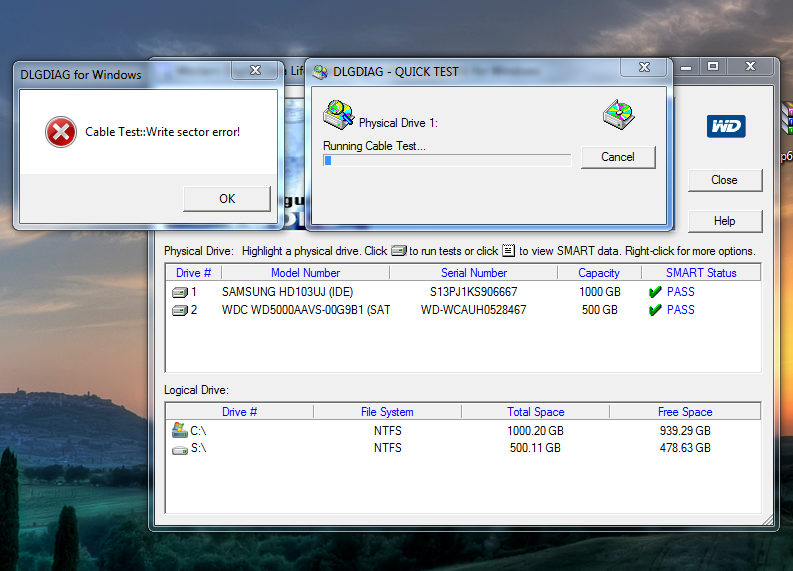Image resolution: width=793 pixels, height=571 pixels.
Task: Click the green SMART PASS checkmark for drive 1
Action: click(654, 292)
